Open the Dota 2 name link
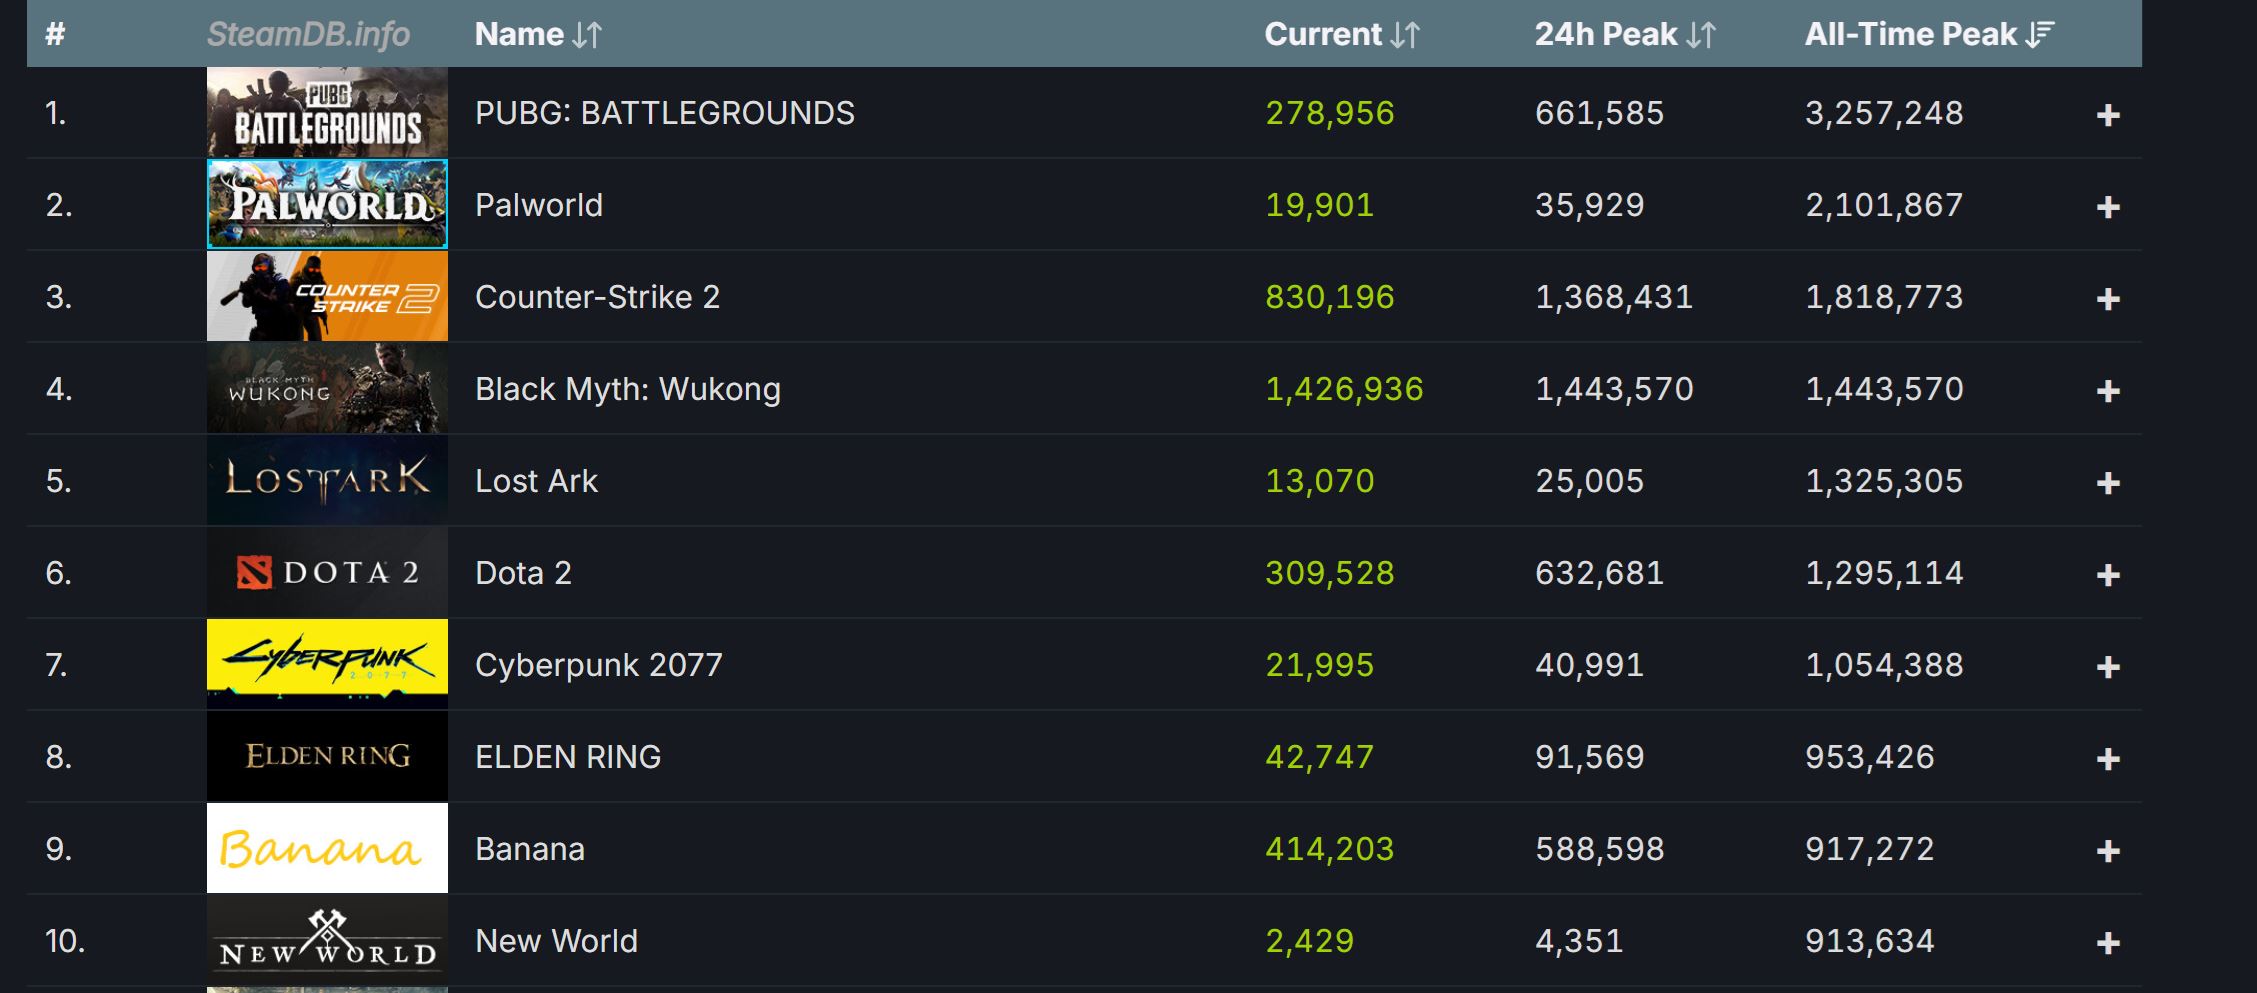The width and height of the screenshot is (2257, 993). [523, 573]
